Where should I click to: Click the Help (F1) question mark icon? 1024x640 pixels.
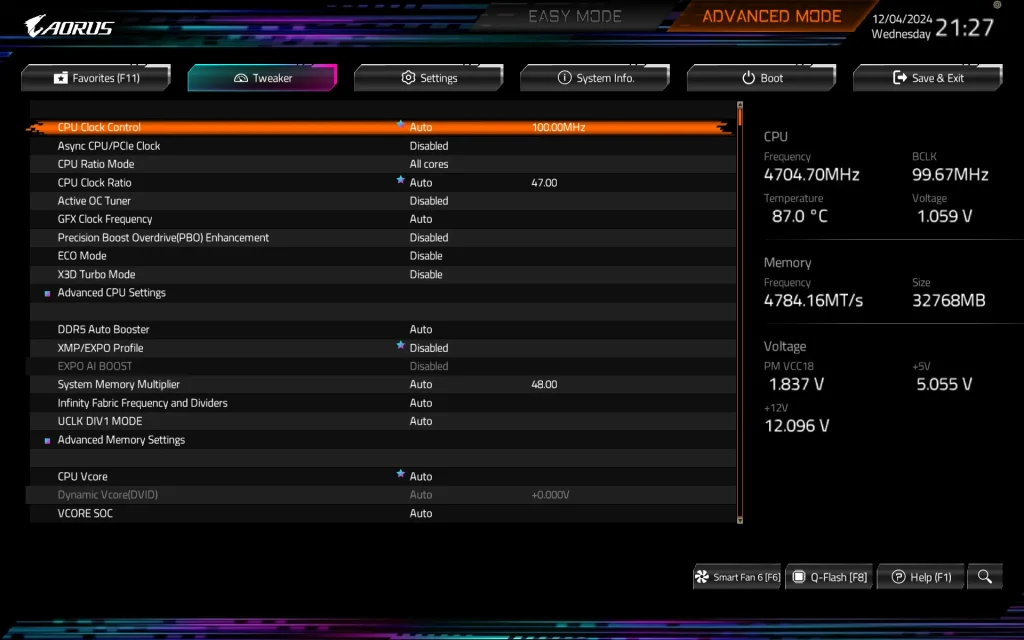coord(897,576)
